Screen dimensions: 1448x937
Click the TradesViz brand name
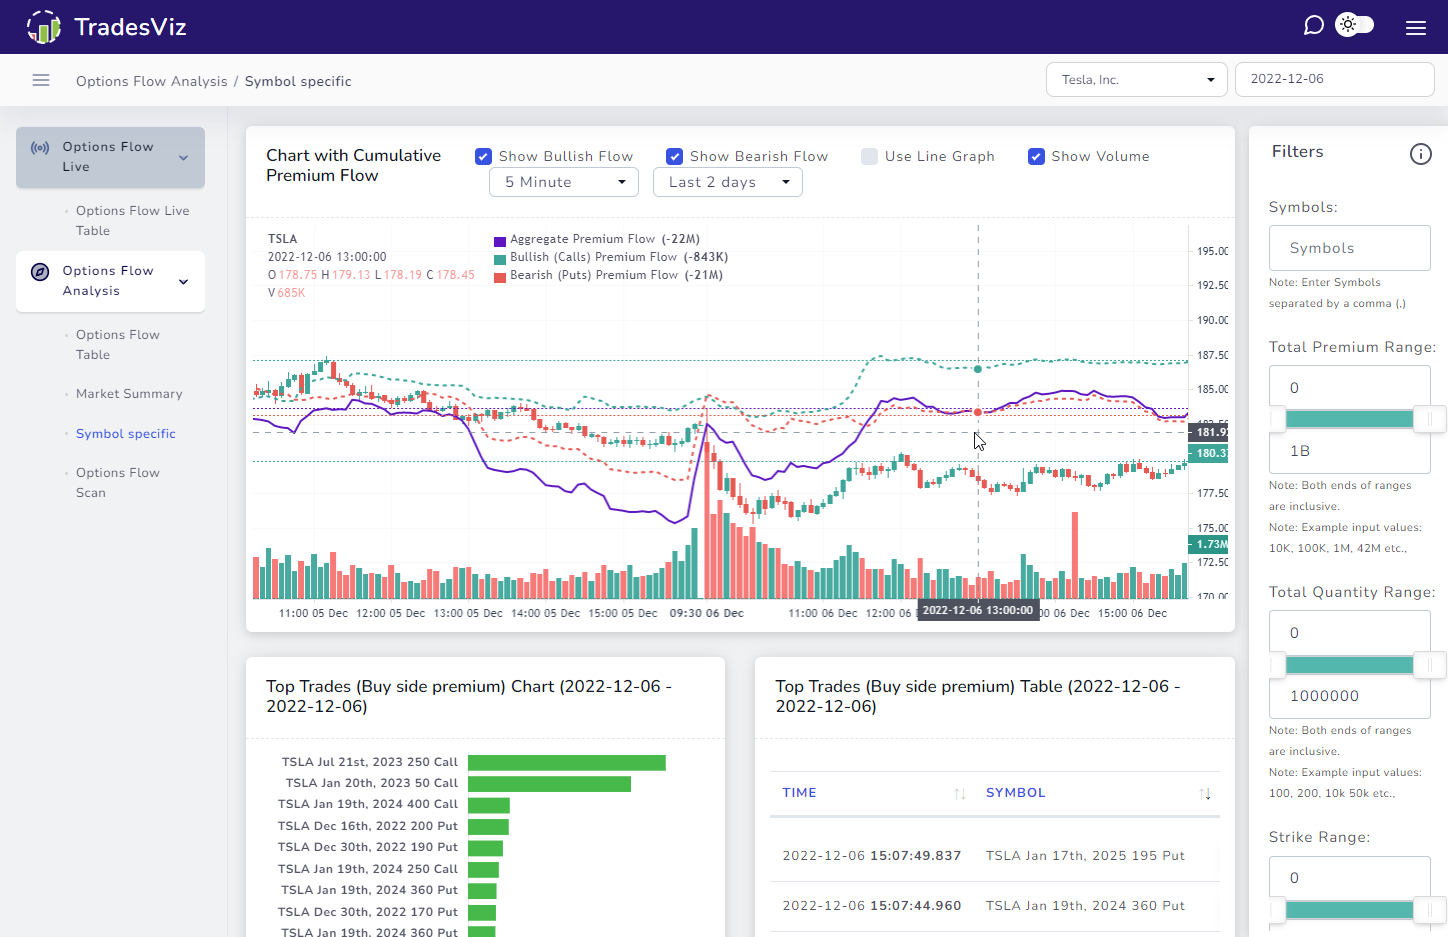pyautogui.click(x=130, y=27)
